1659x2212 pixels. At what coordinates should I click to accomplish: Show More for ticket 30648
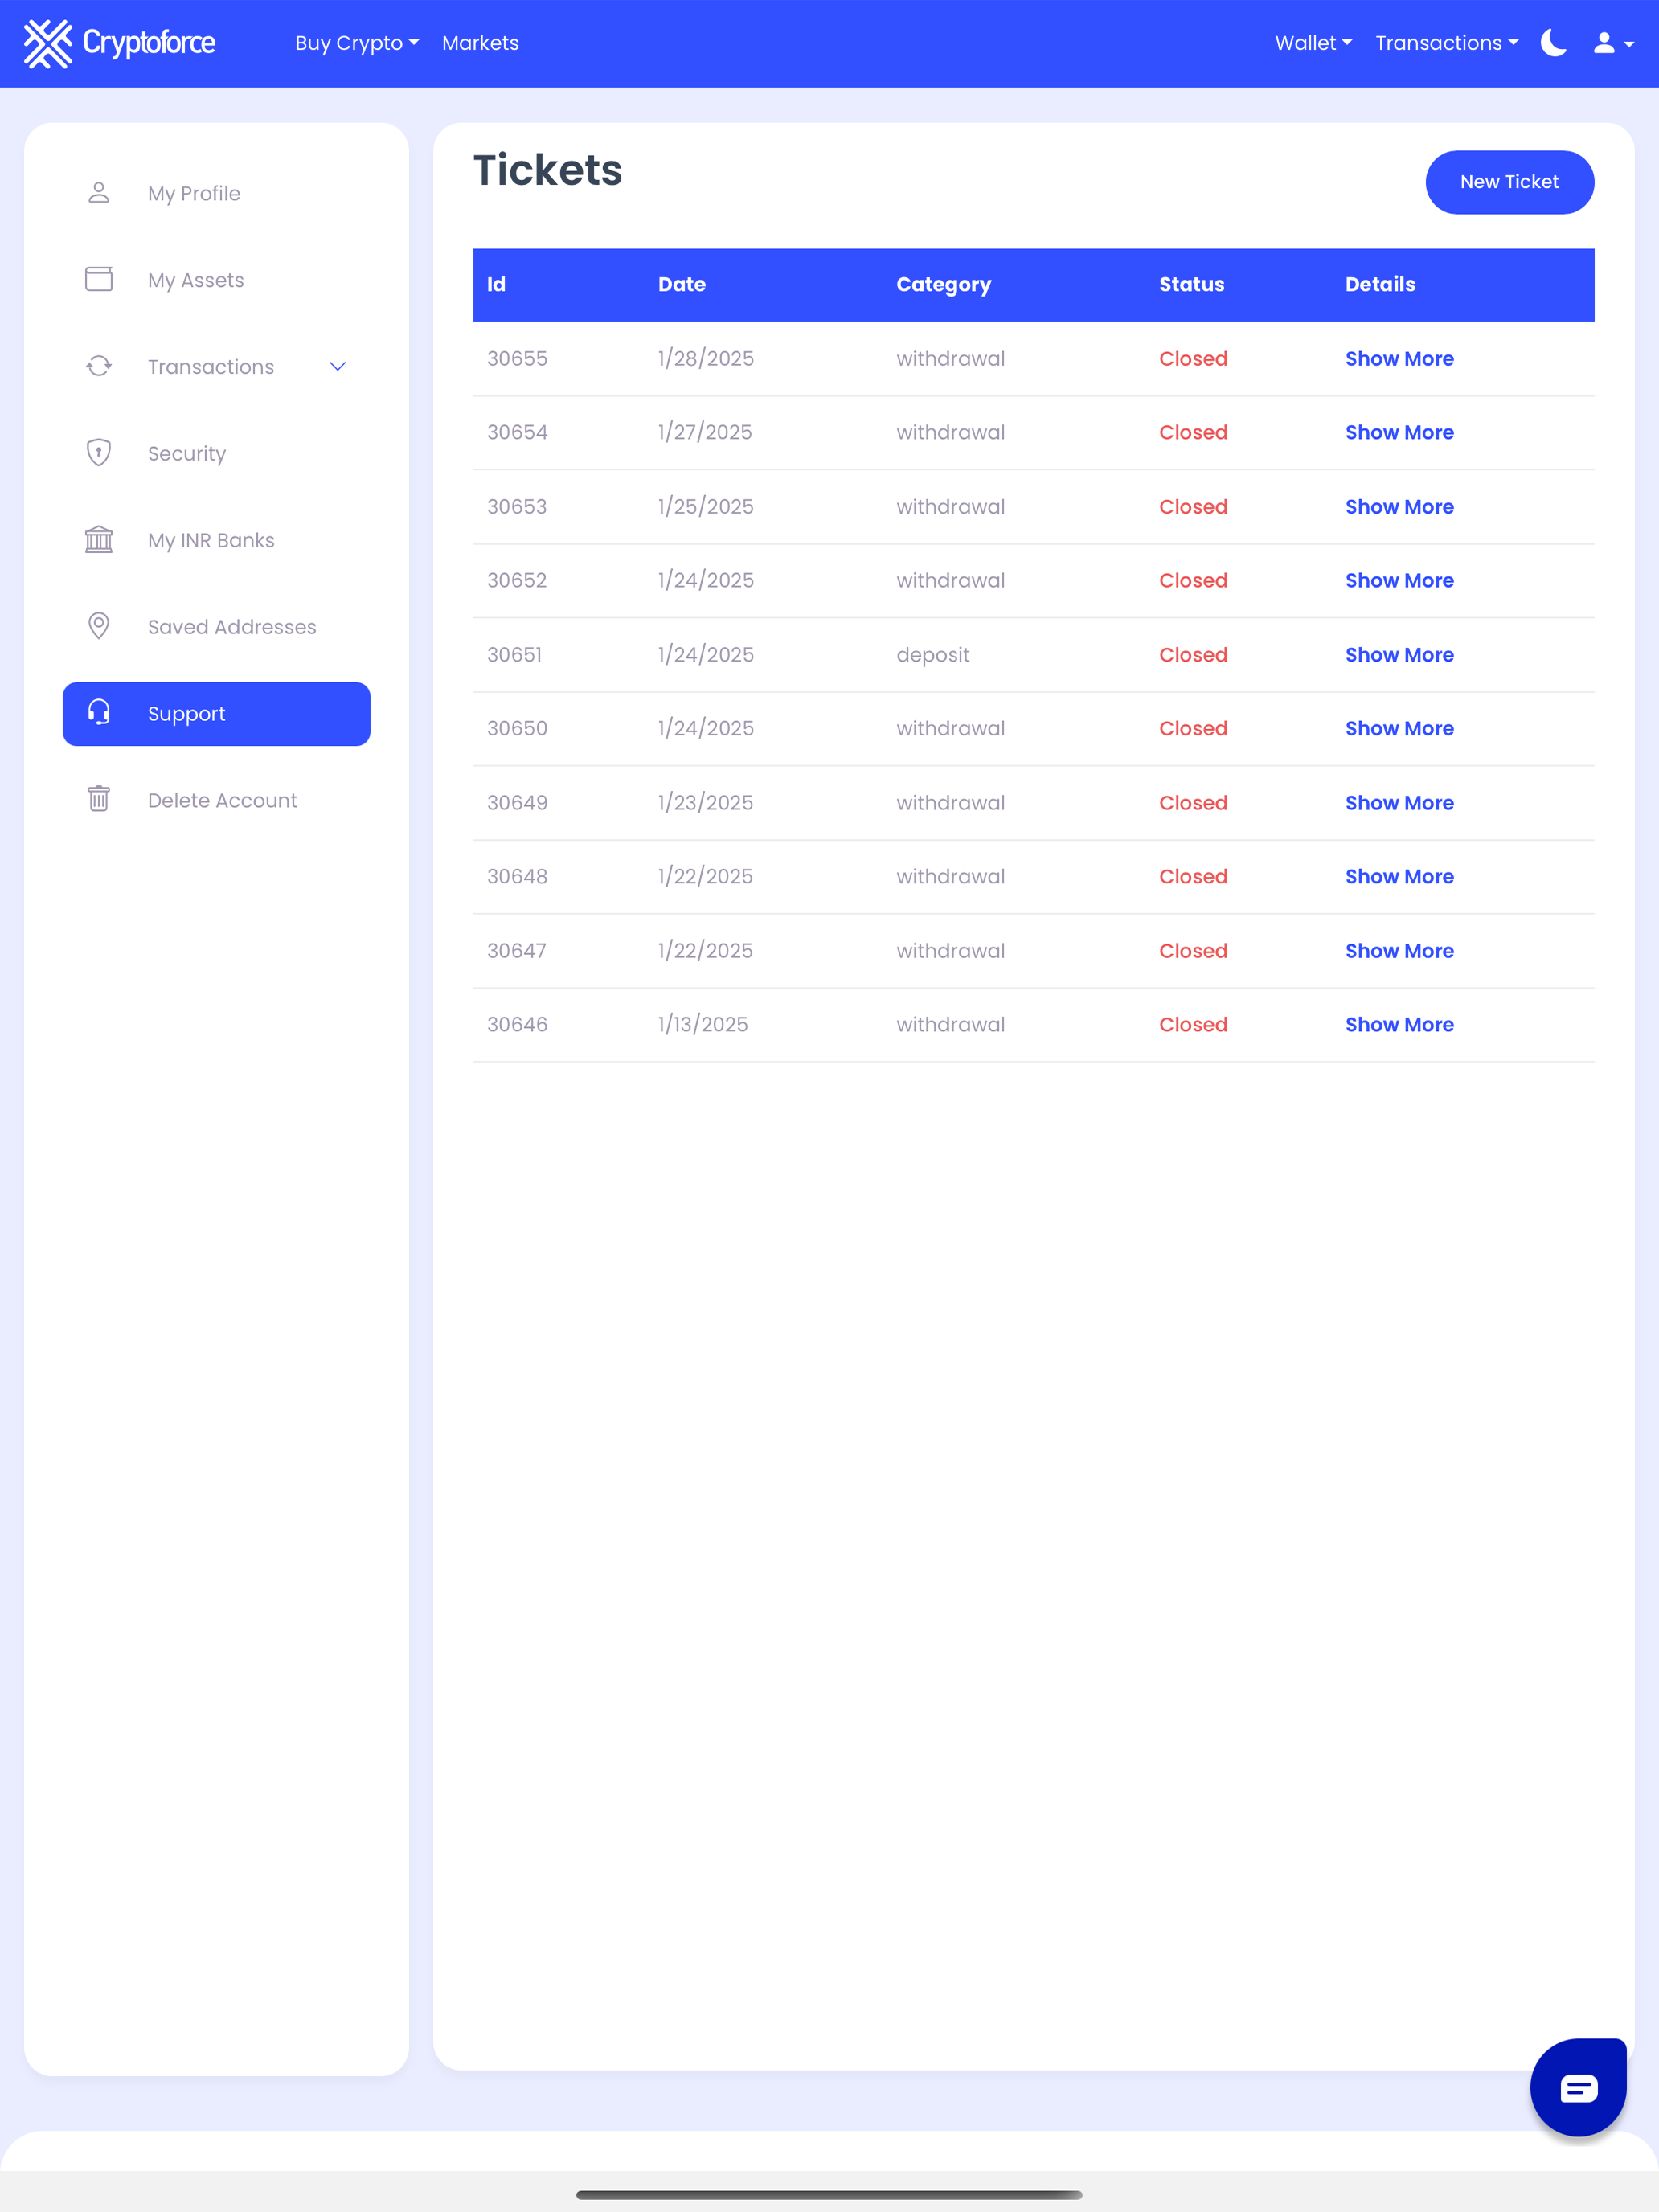point(1399,877)
